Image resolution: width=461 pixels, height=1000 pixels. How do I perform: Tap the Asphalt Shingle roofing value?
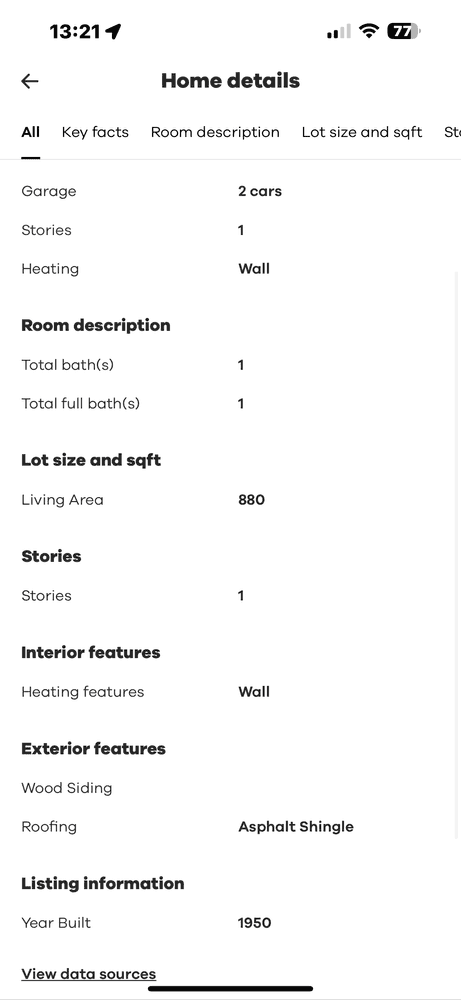click(296, 827)
